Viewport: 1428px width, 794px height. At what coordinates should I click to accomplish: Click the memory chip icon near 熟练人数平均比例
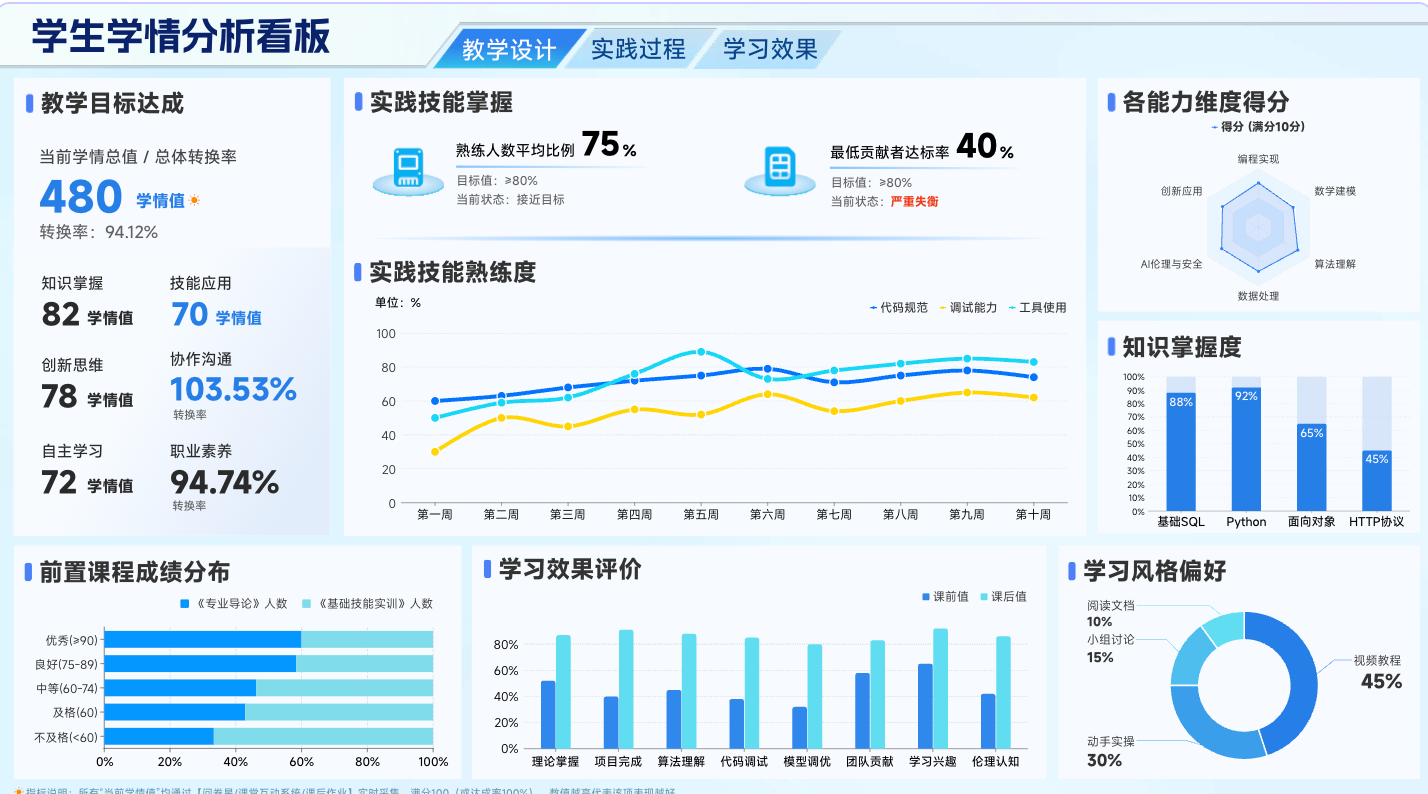(407, 170)
